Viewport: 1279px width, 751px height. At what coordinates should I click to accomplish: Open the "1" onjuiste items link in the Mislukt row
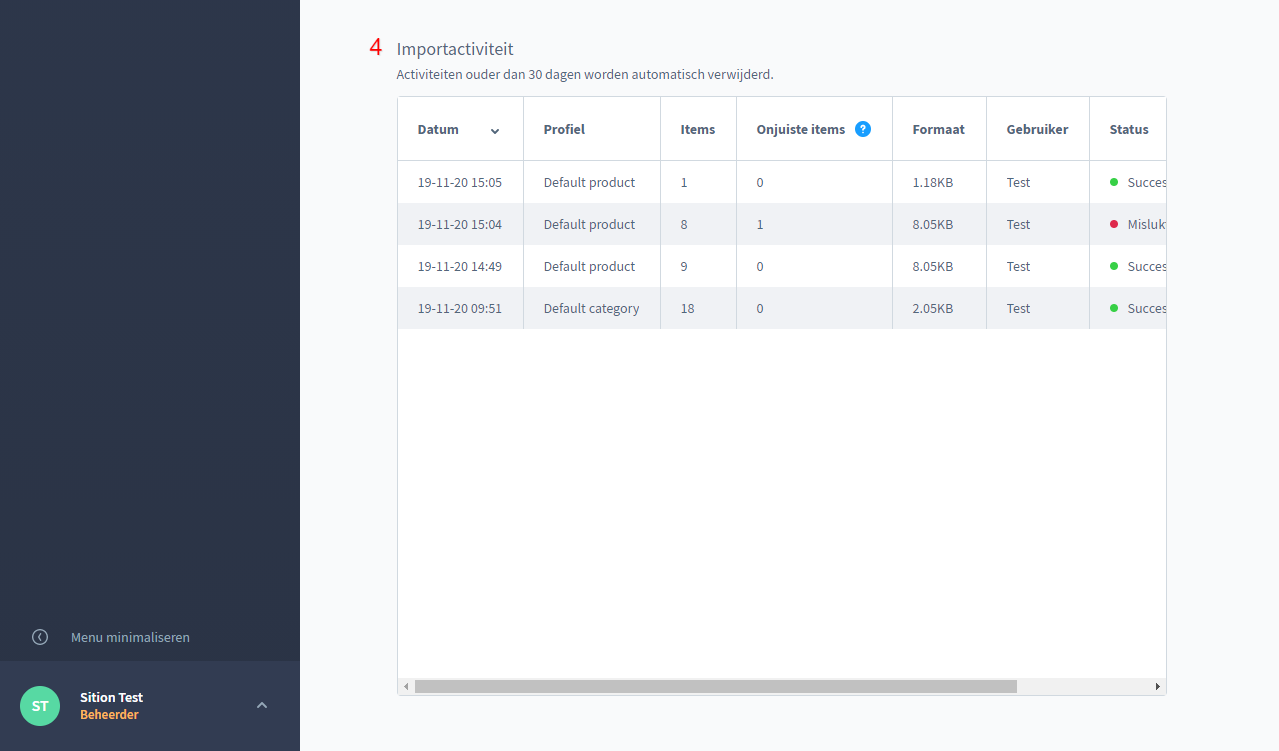[760, 224]
